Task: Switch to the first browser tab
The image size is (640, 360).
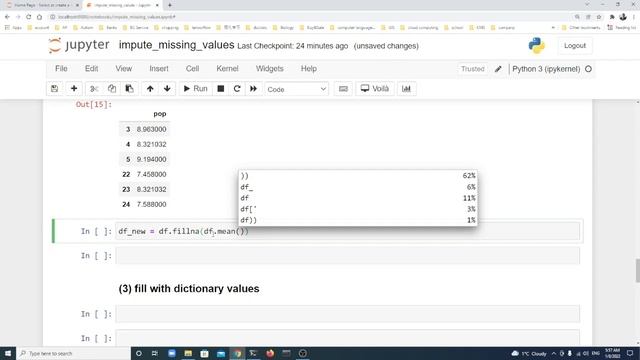Action: tap(42, 5)
